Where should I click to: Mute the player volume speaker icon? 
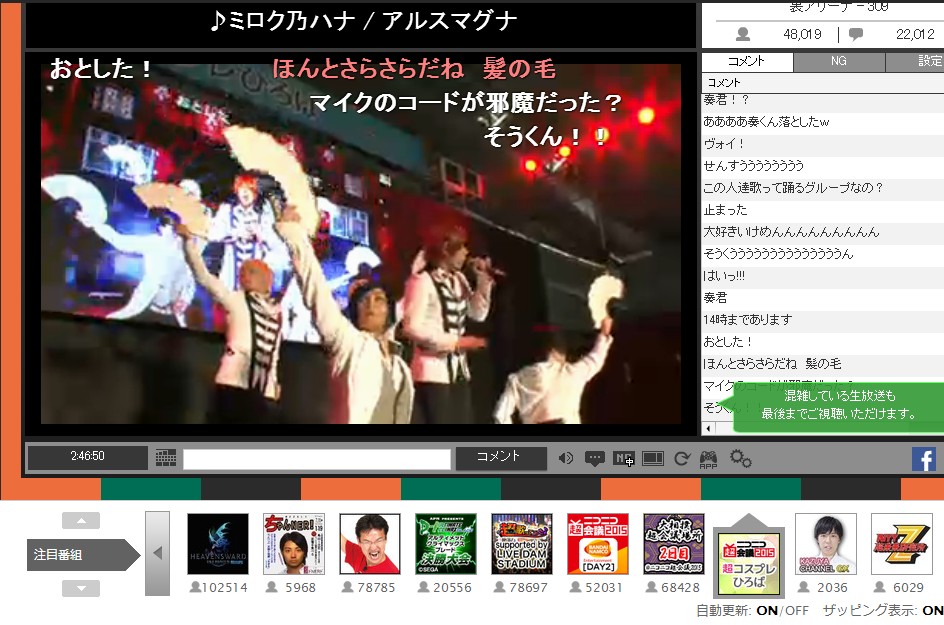point(565,458)
